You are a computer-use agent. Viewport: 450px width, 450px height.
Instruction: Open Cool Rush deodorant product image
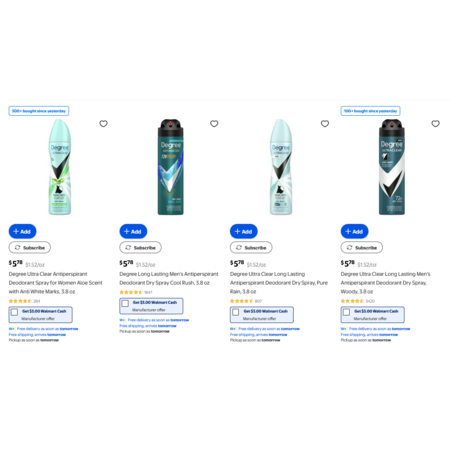170,167
